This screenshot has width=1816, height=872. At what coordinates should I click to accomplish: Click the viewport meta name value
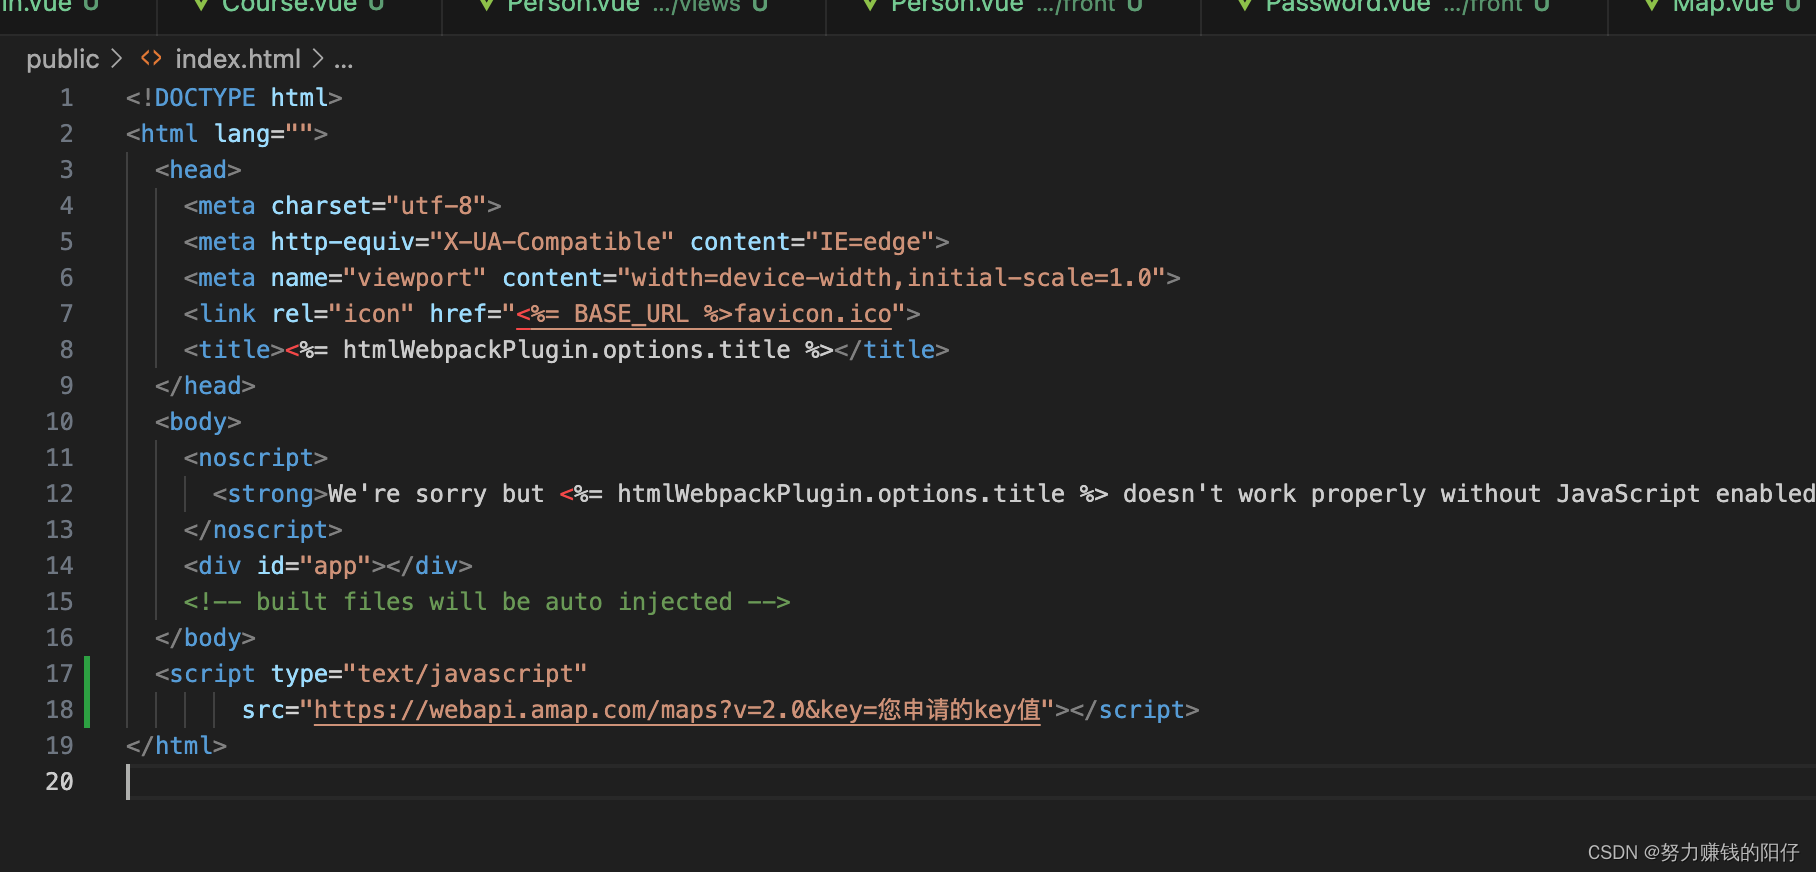[415, 278]
